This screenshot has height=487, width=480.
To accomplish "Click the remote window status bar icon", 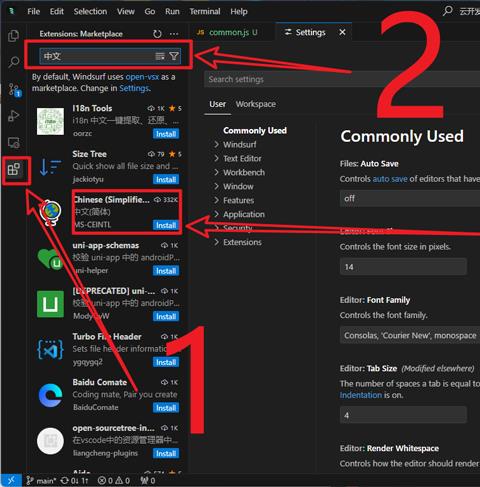I will click(x=11, y=480).
